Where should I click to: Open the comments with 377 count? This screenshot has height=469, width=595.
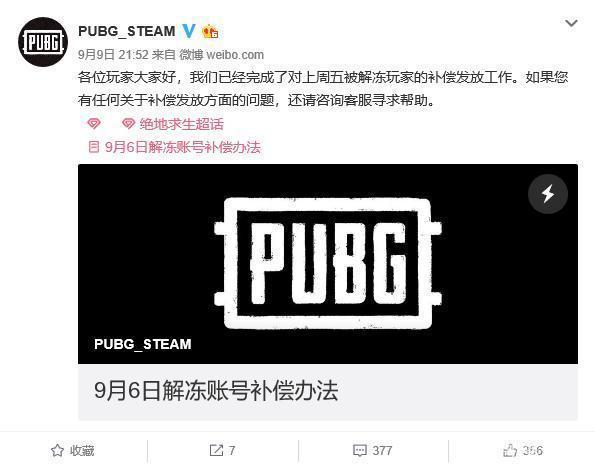click(x=373, y=450)
